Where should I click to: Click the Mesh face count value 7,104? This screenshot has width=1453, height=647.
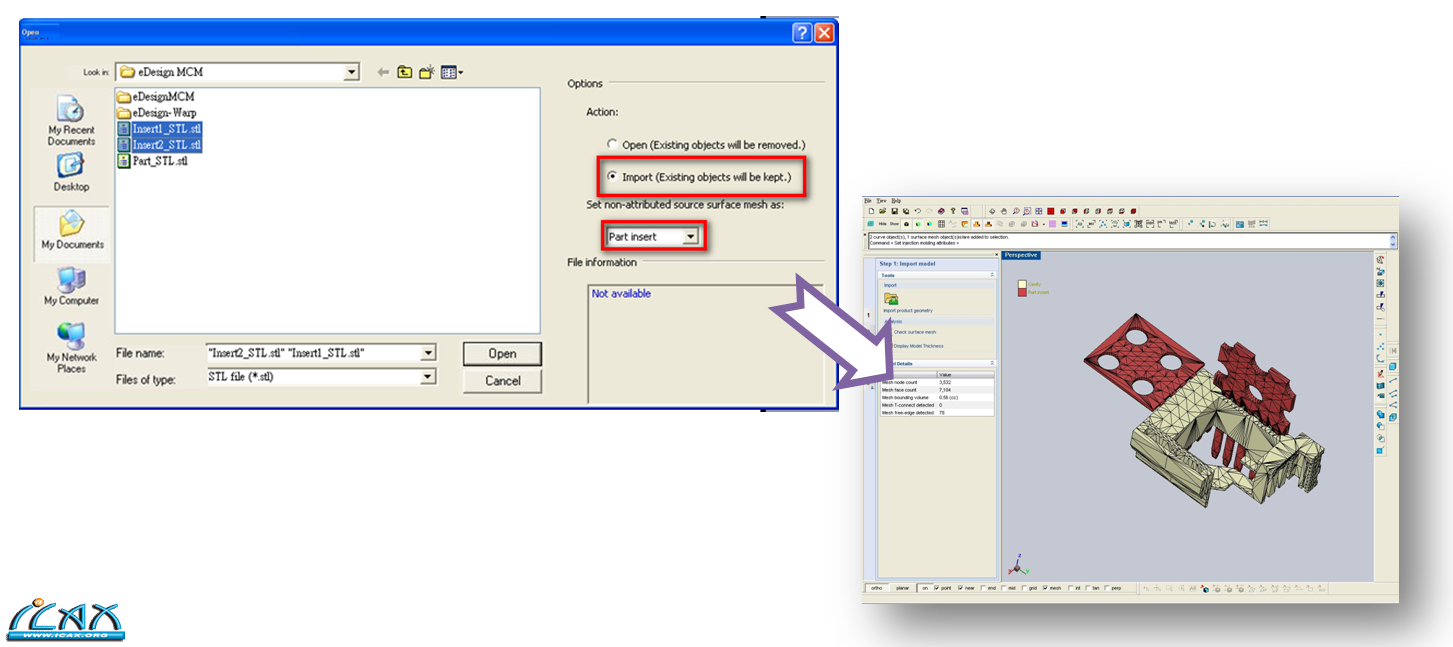click(x=945, y=390)
